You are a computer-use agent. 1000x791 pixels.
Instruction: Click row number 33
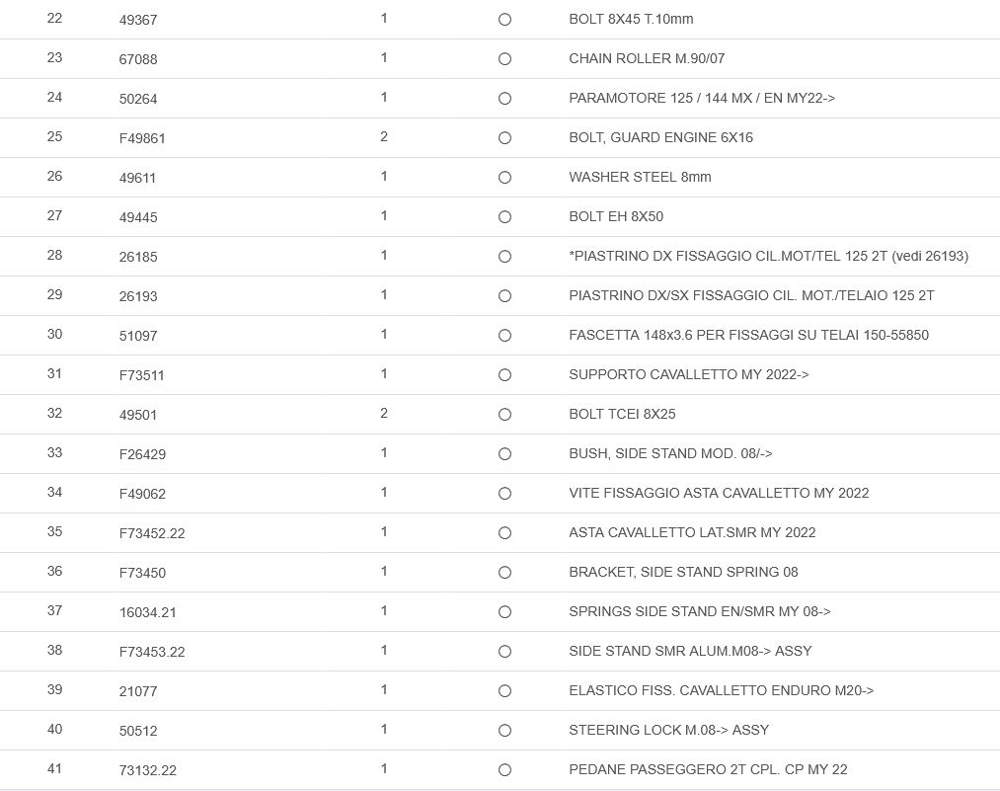[x=54, y=453]
